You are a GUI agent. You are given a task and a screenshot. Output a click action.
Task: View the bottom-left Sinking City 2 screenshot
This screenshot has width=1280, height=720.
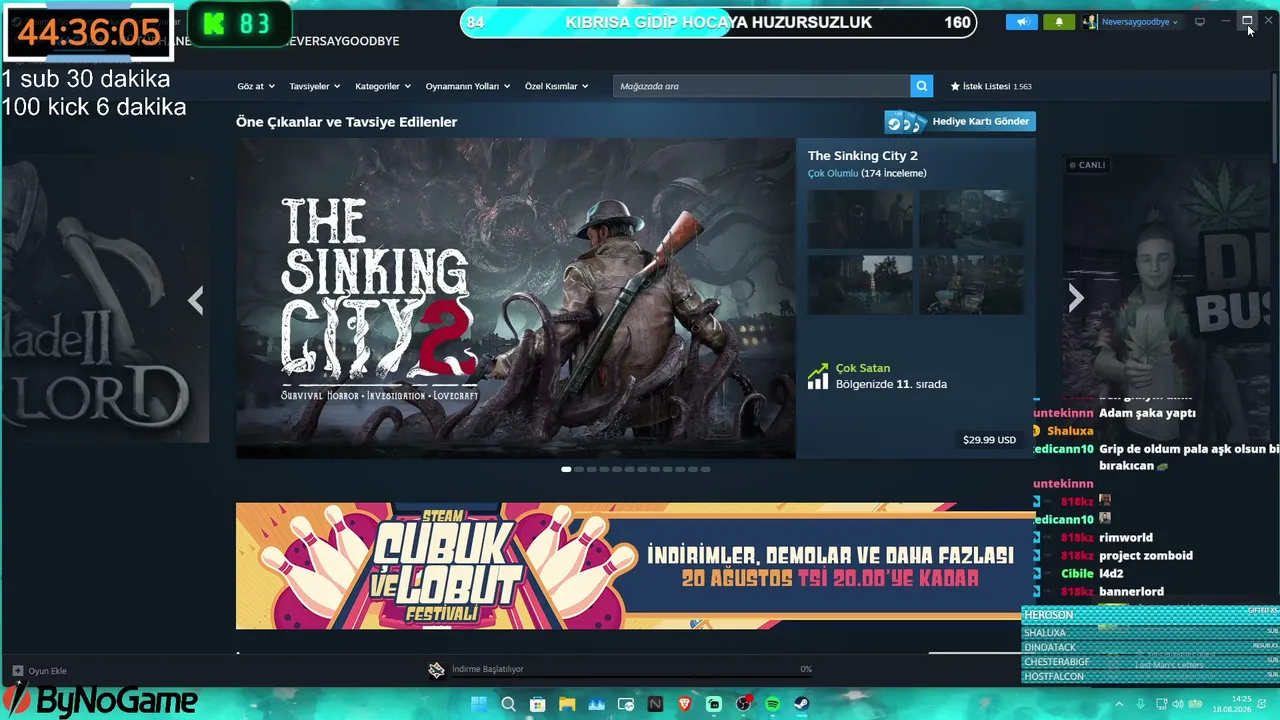pos(860,285)
